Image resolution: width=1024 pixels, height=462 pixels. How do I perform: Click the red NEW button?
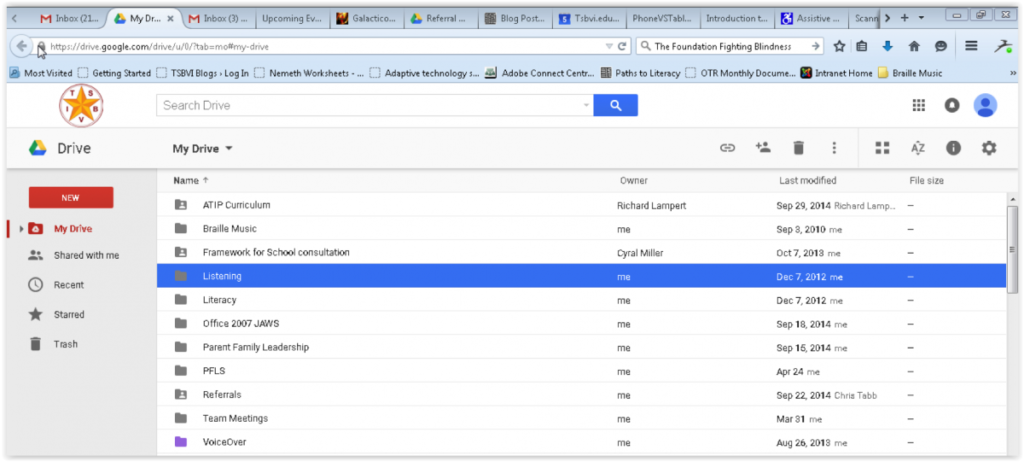click(x=71, y=197)
